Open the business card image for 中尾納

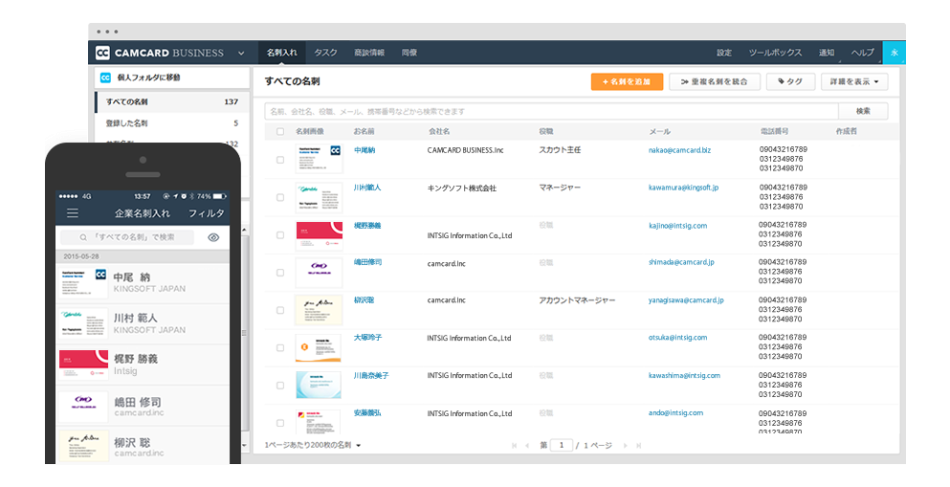pyautogui.click(x=318, y=158)
